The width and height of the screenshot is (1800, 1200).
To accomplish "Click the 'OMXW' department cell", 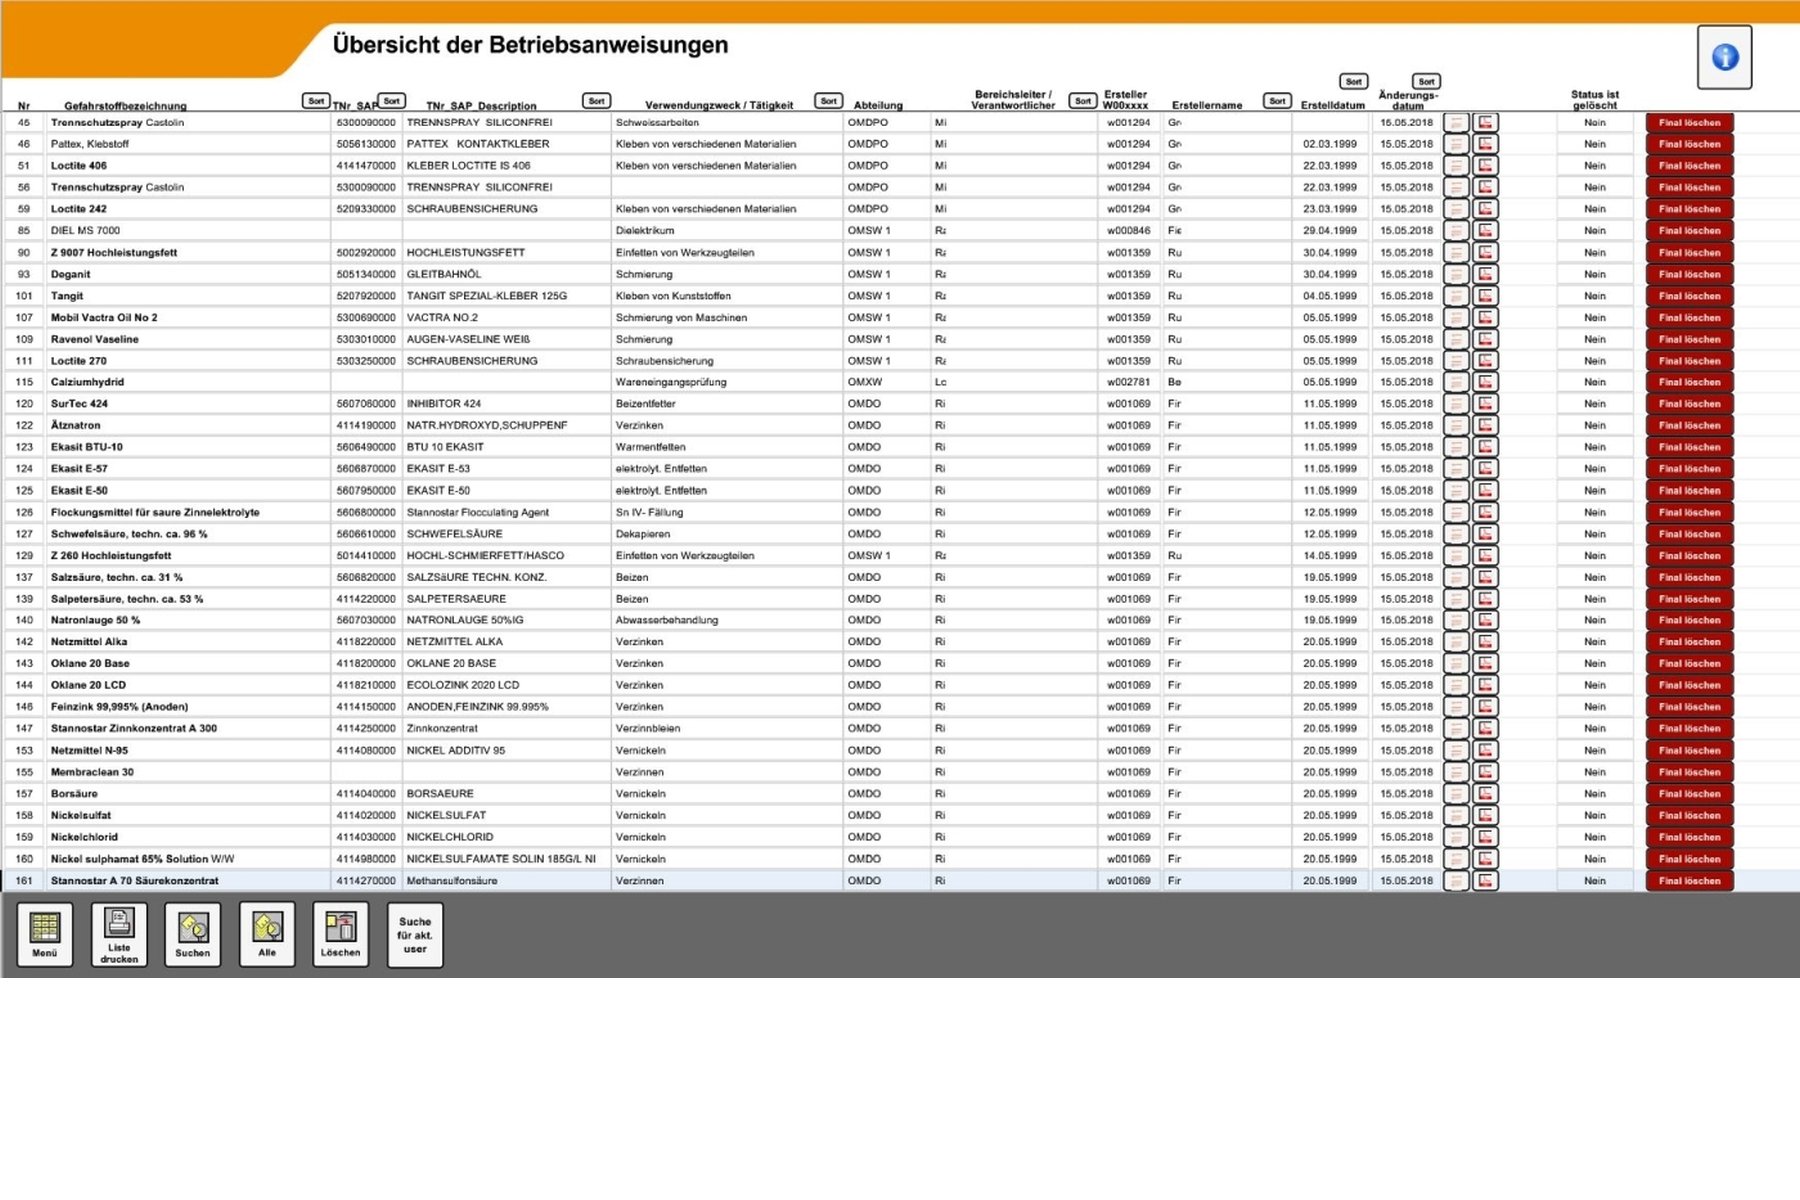I will coord(886,382).
